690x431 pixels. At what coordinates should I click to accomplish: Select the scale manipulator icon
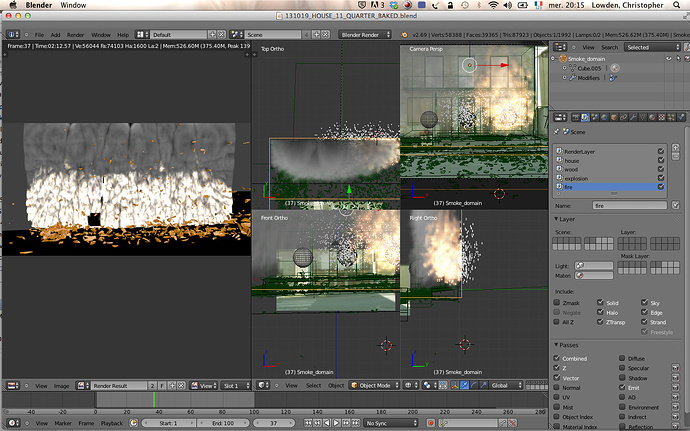click(483, 386)
